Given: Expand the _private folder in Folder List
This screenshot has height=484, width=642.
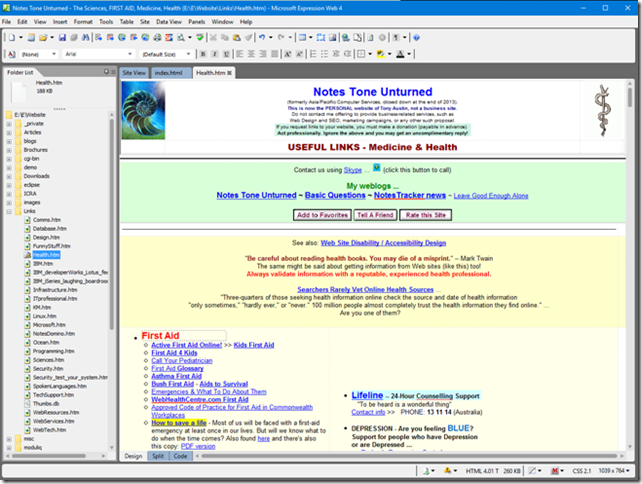Looking at the screenshot, I should point(9,124).
